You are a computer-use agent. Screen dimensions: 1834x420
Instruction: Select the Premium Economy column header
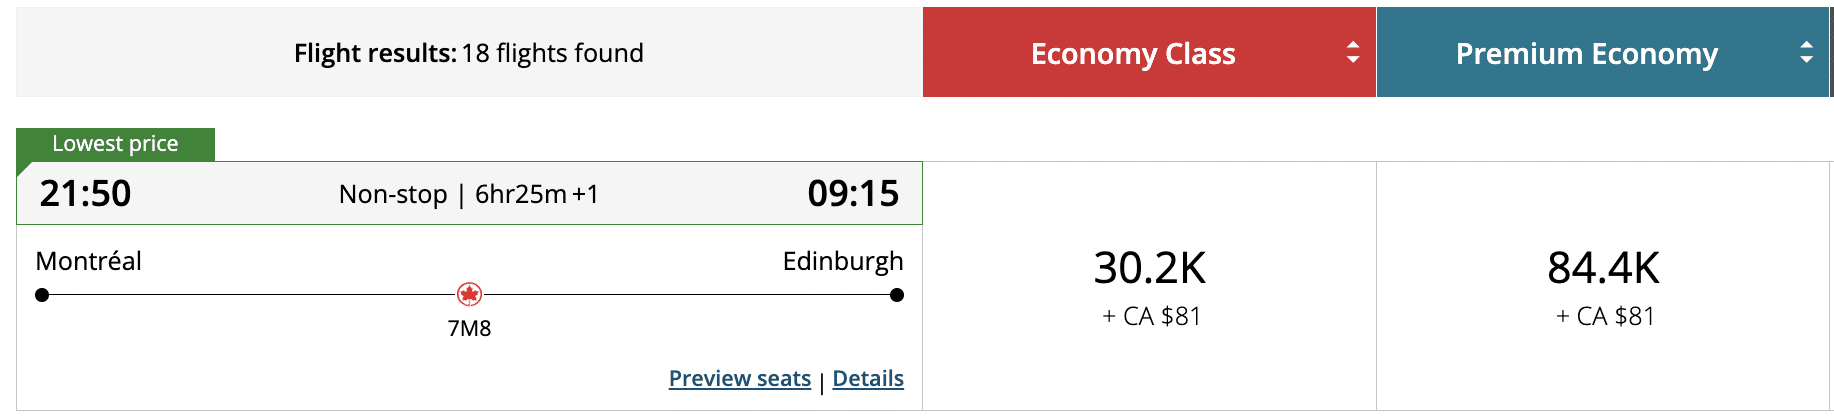click(1586, 53)
